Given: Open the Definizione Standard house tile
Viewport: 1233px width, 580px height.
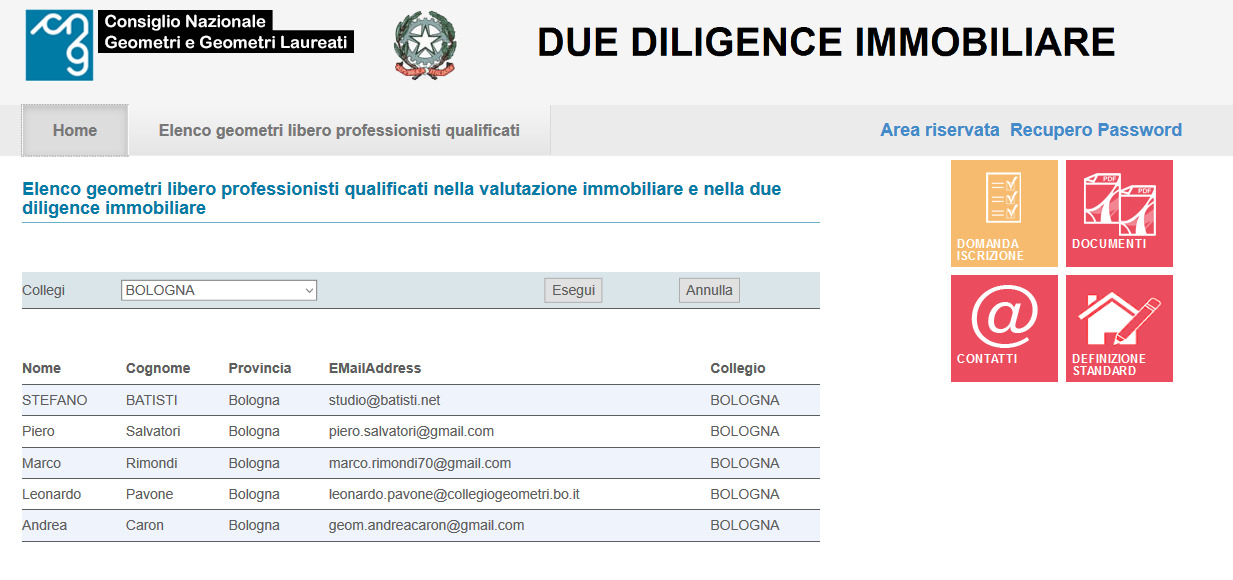Looking at the screenshot, I should (1119, 328).
